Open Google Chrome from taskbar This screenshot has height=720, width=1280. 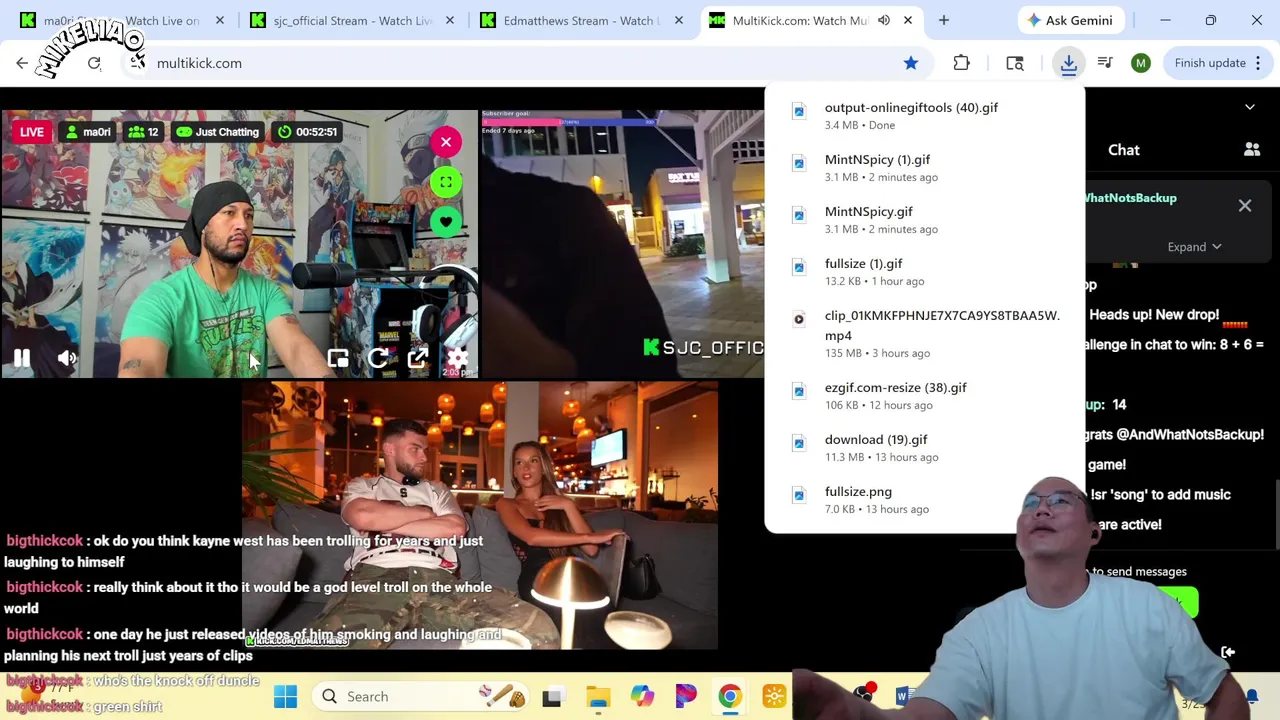730,696
